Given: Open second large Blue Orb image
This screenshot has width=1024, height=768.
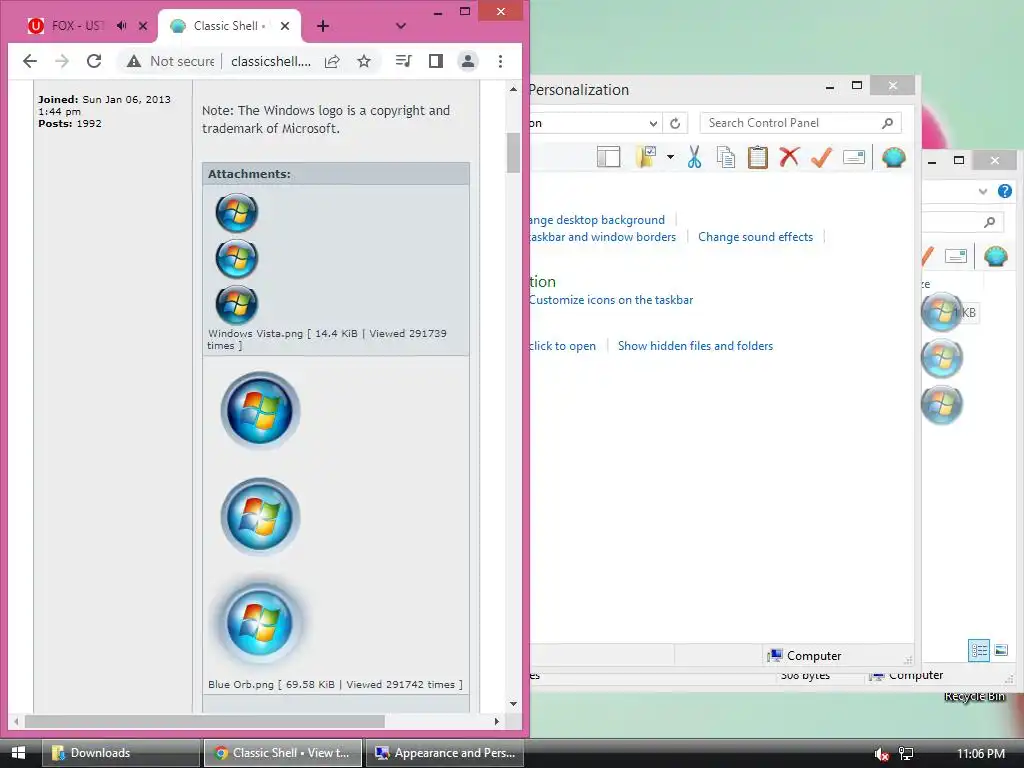Looking at the screenshot, I should coord(260,517).
